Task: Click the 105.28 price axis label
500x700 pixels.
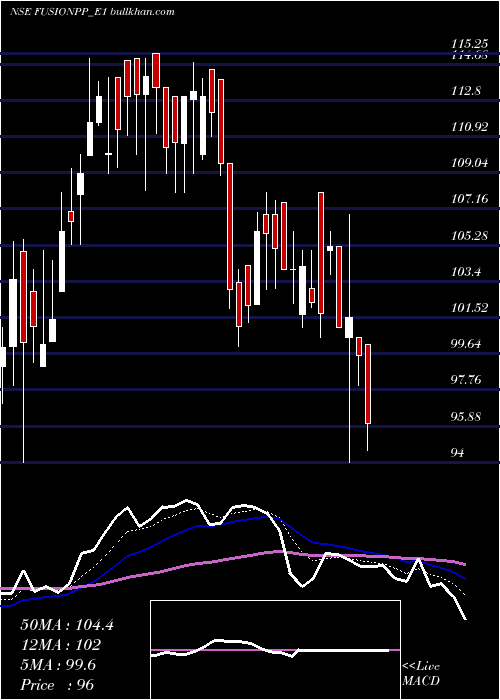Action: pos(469,236)
